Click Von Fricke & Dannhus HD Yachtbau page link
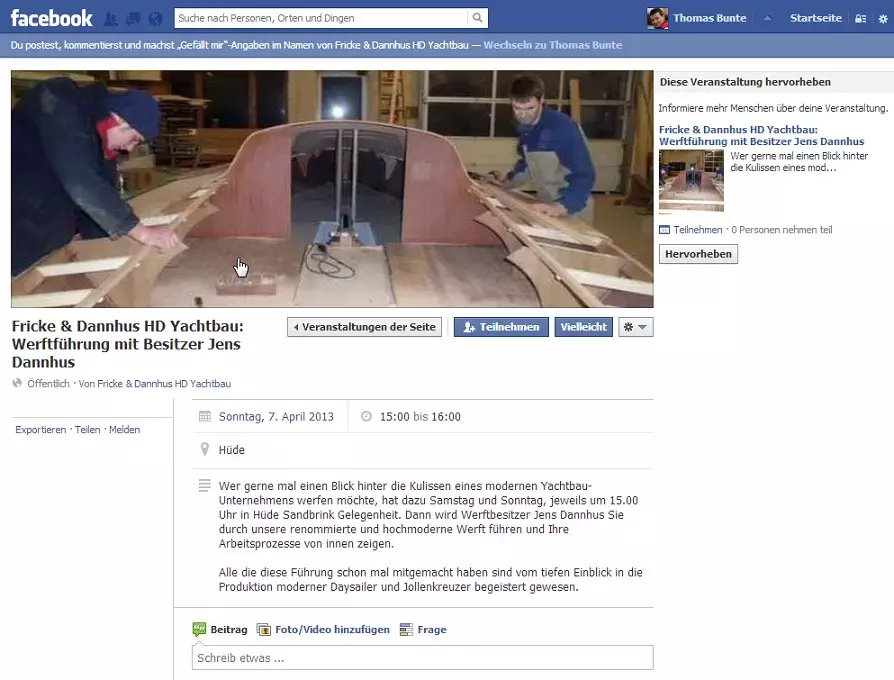Screen dimensions: 894x680 tap(164, 384)
